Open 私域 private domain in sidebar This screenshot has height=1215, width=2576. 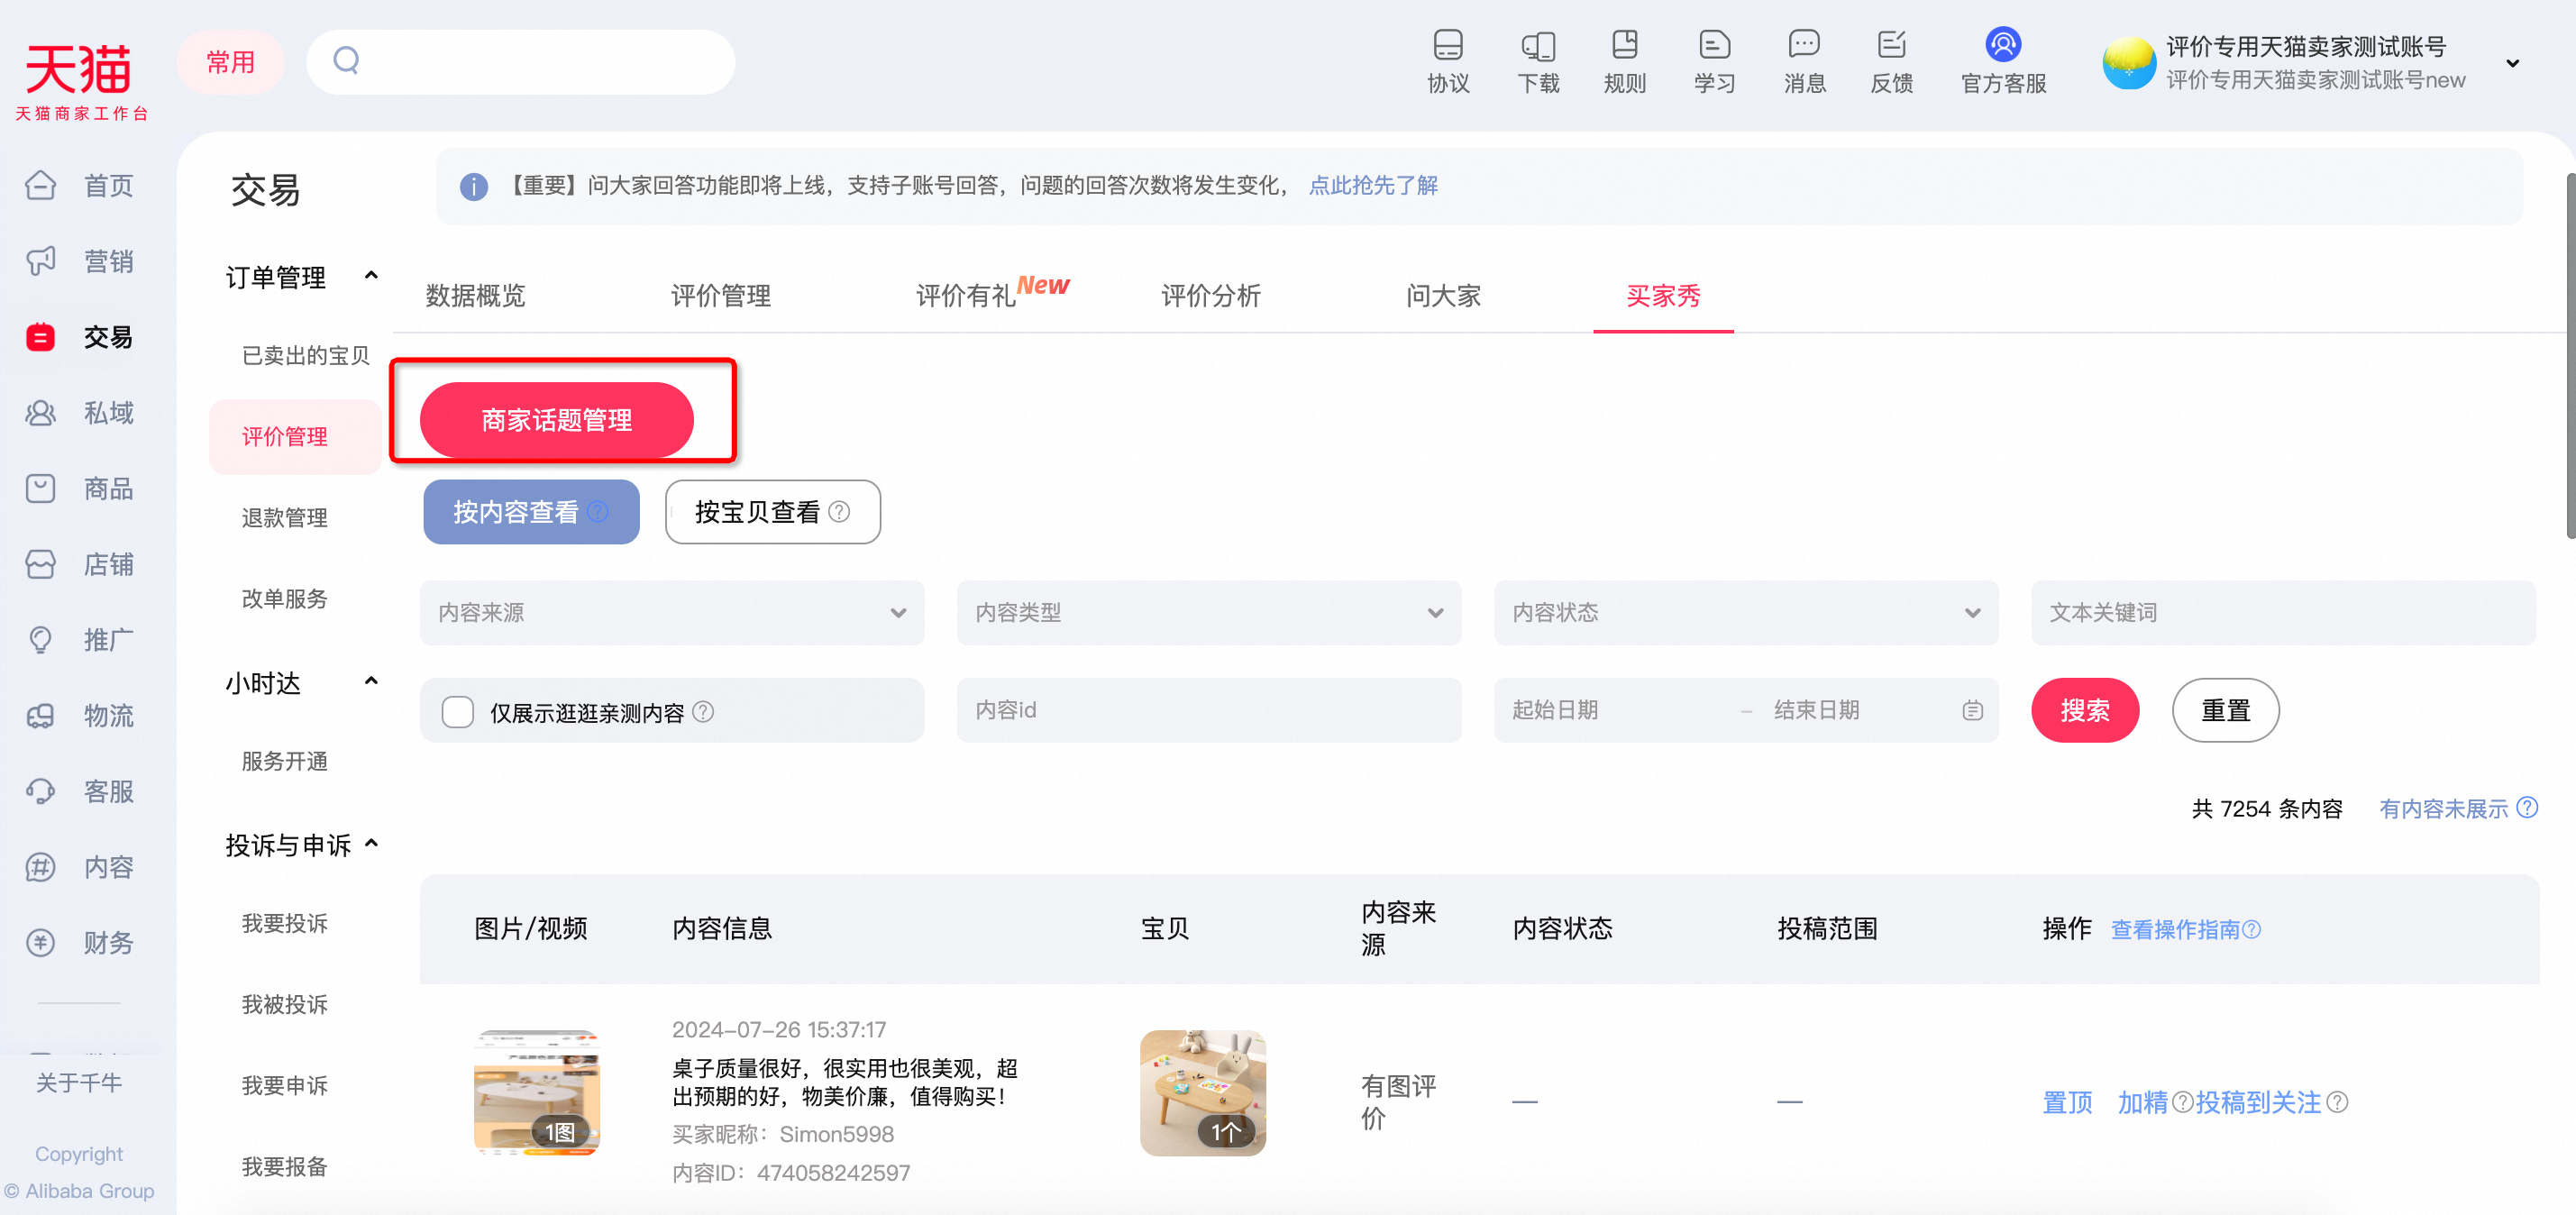click(x=80, y=412)
